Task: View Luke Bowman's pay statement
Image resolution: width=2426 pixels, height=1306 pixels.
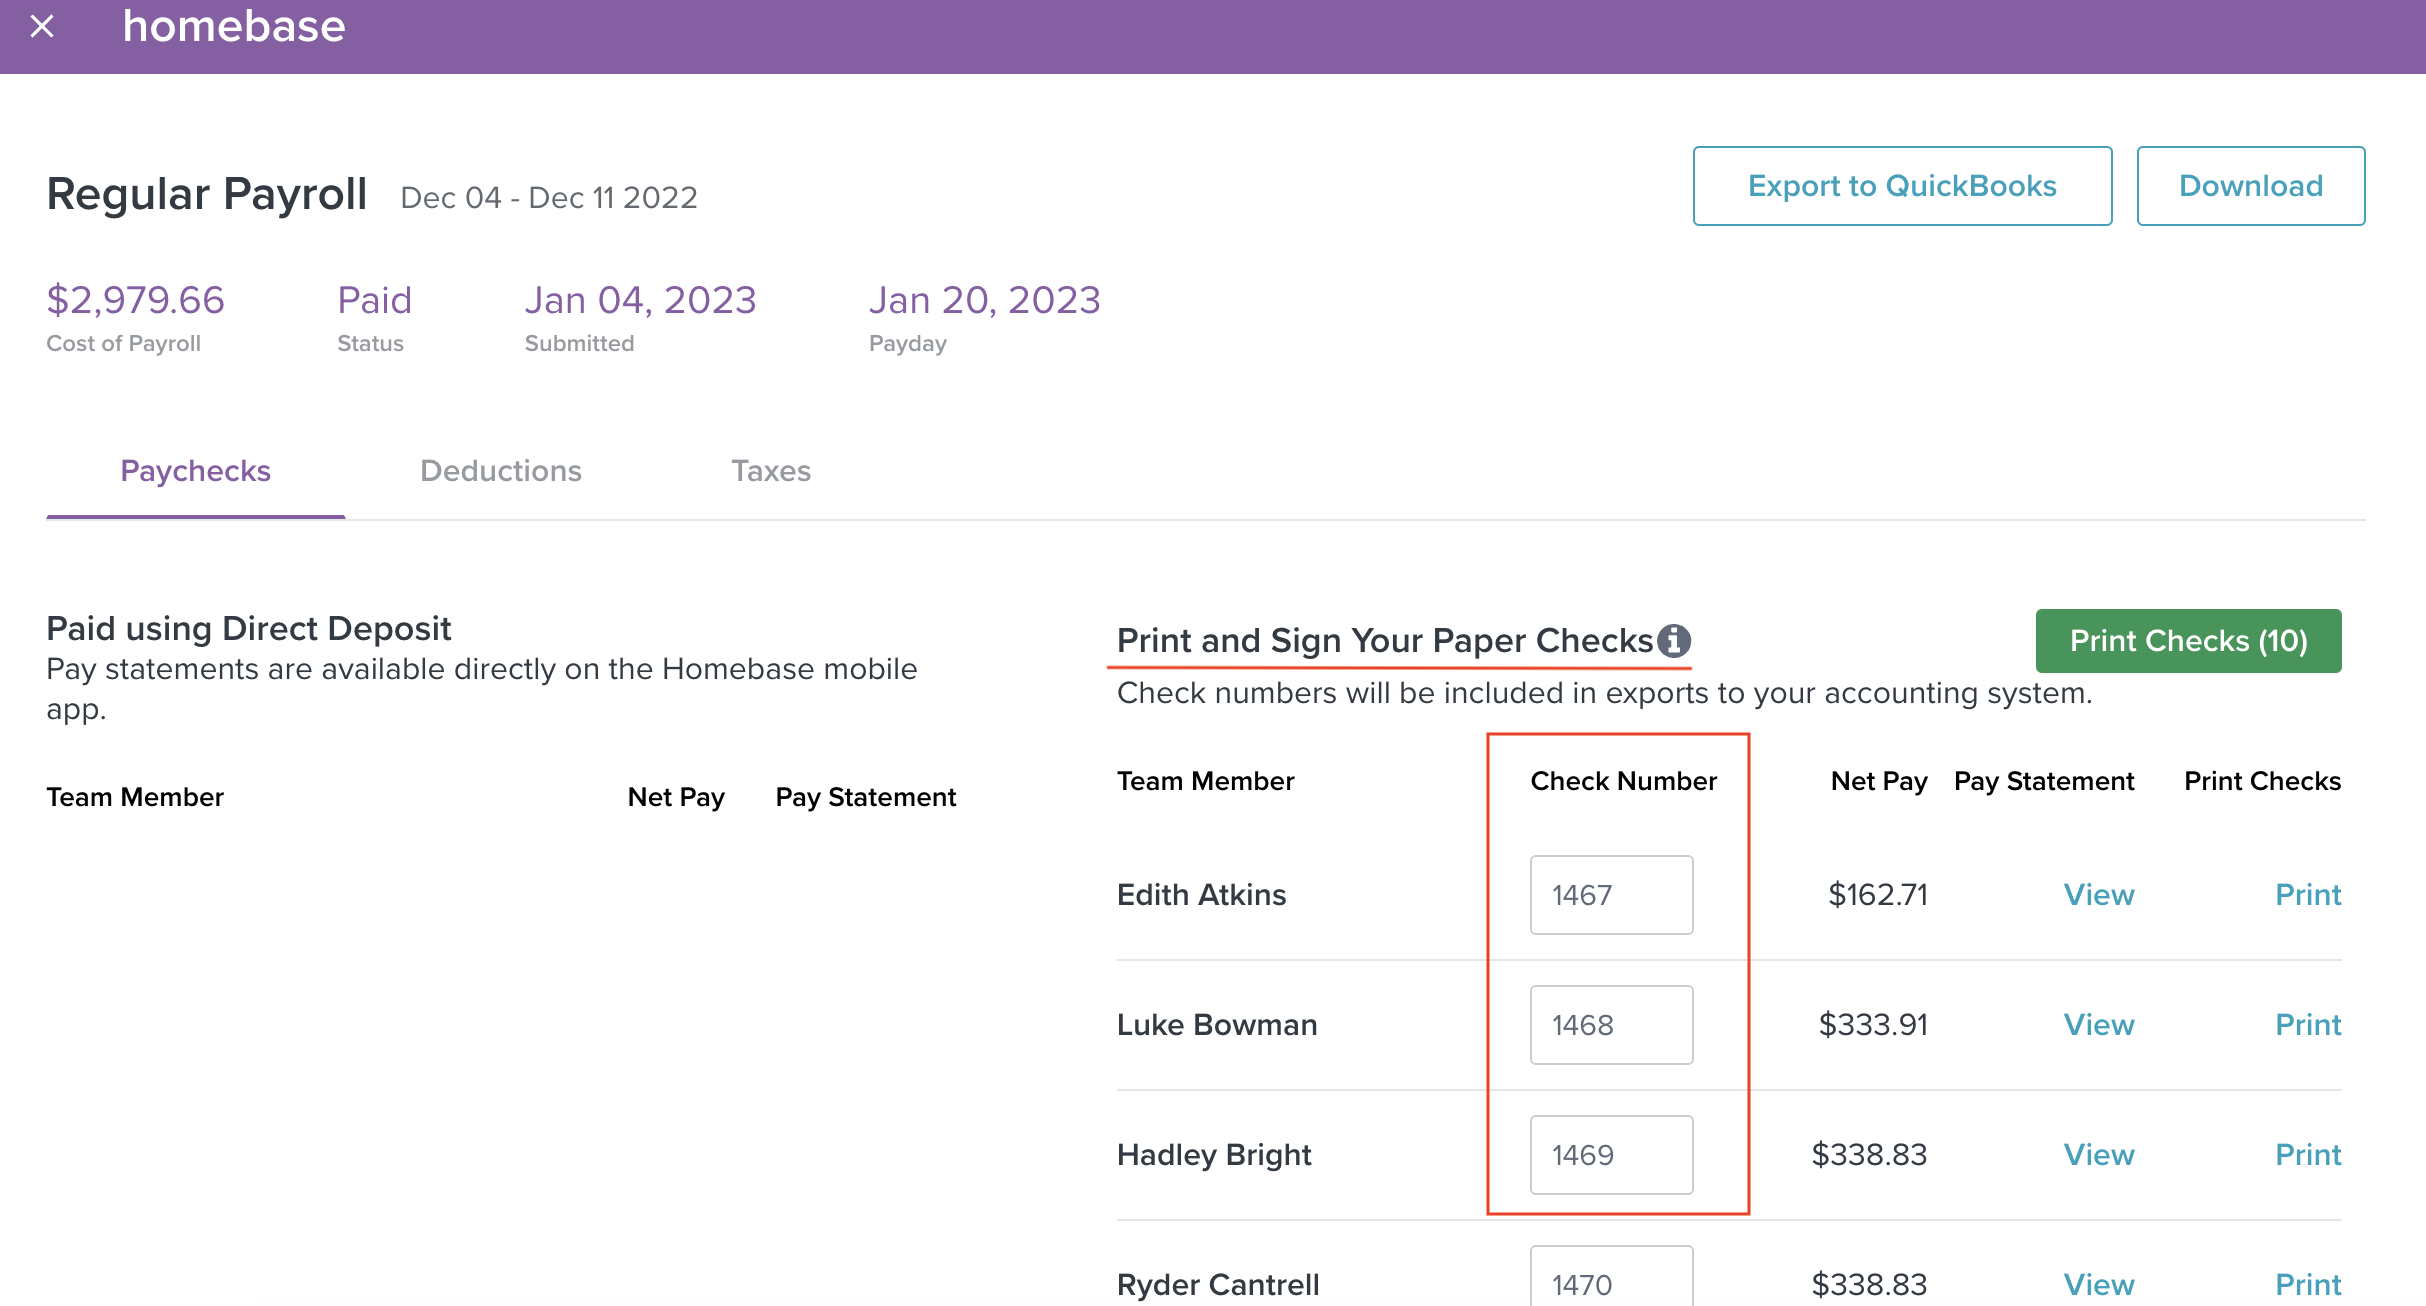Action: pyautogui.click(x=2098, y=1025)
